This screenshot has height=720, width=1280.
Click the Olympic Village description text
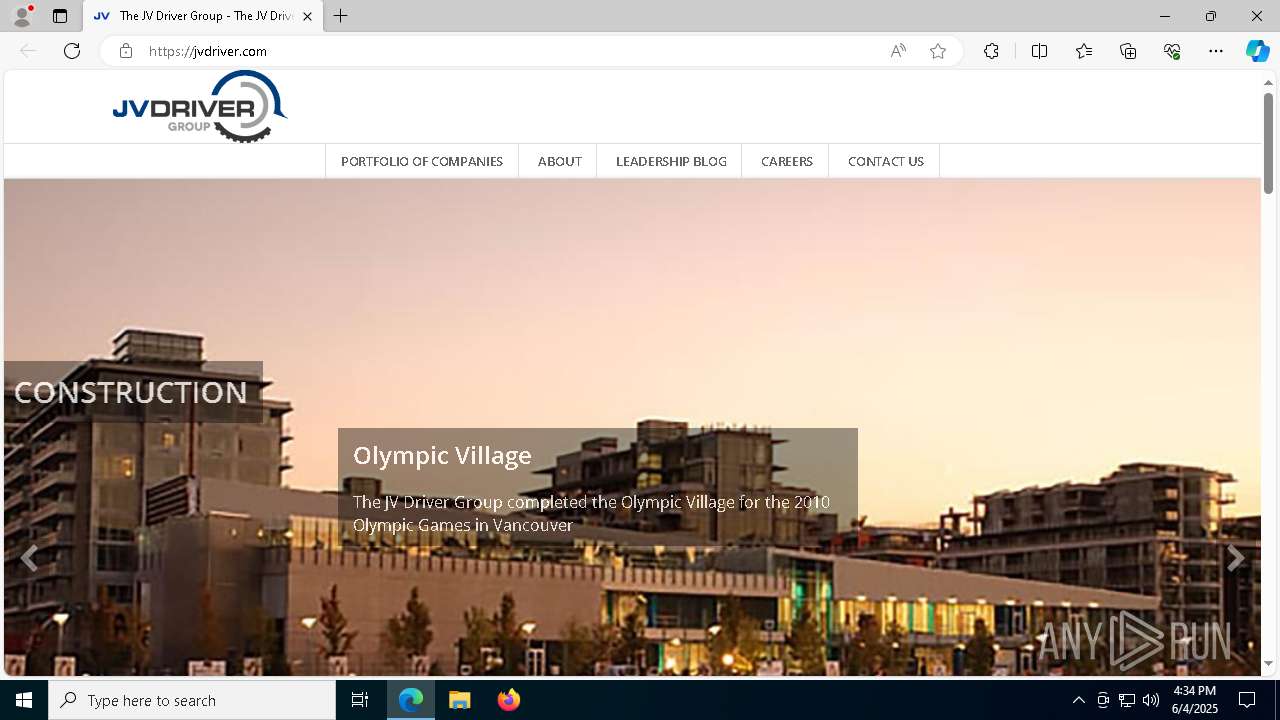point(591,513)
